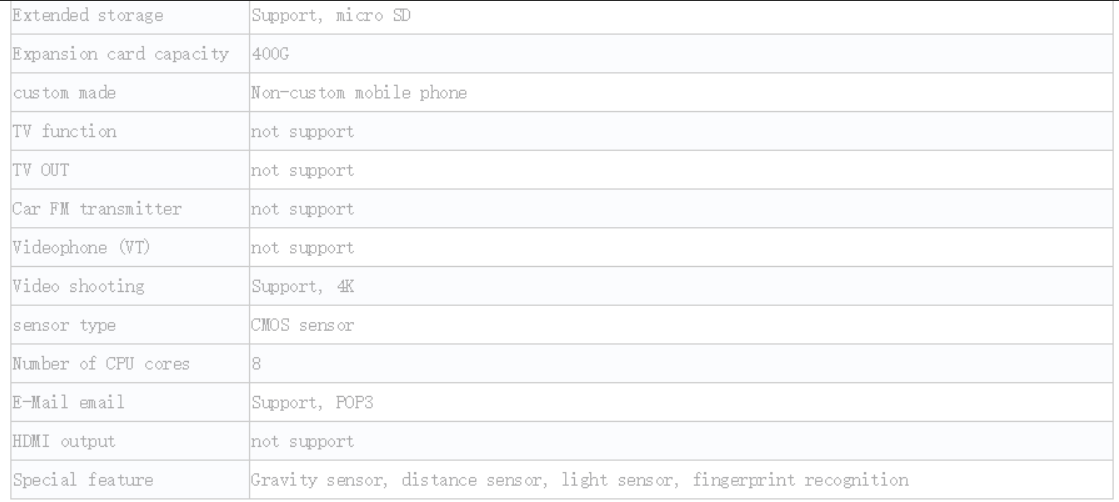Select the "Support, micro SD" value
Viewport: 1119px width, 502px height.
[x=331, y=16]
